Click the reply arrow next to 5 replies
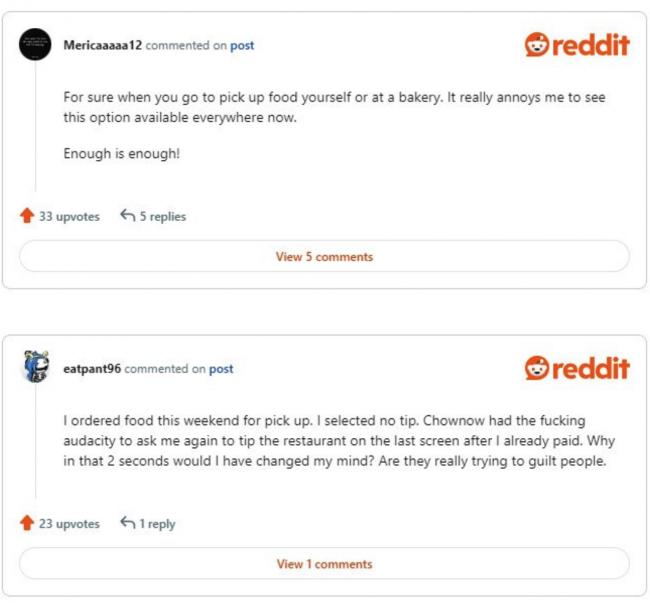650x603 pixels. [x=128, y=215]
